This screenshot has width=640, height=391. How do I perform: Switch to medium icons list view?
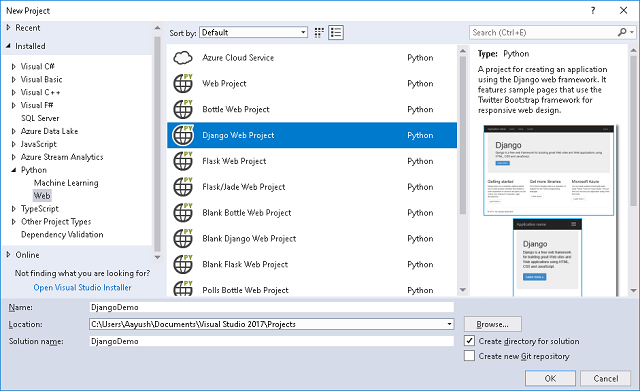click(336, 33)
